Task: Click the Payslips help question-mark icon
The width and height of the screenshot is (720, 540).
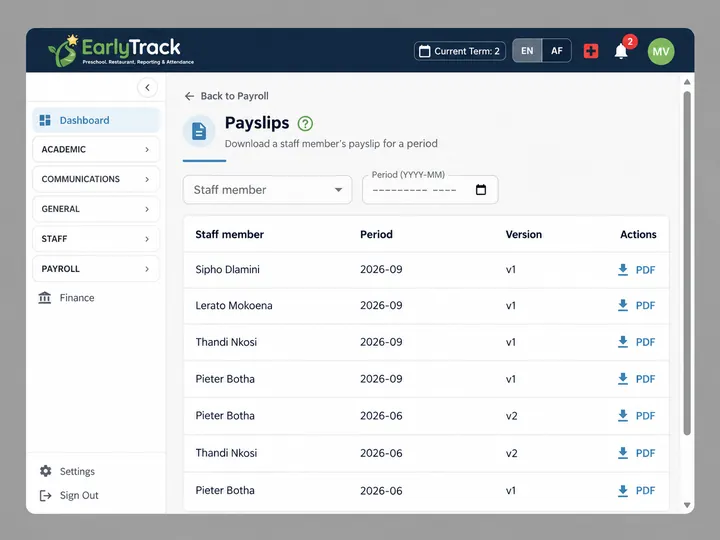Action: pos(305,124)
